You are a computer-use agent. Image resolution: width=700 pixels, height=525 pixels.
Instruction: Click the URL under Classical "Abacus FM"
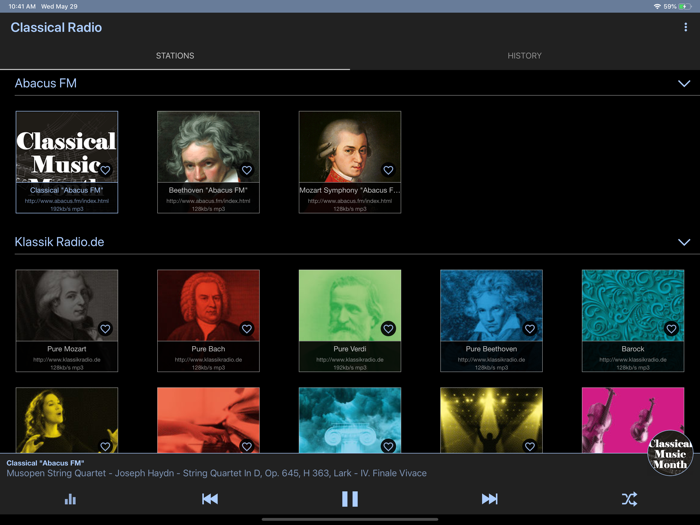click(67, 201)
